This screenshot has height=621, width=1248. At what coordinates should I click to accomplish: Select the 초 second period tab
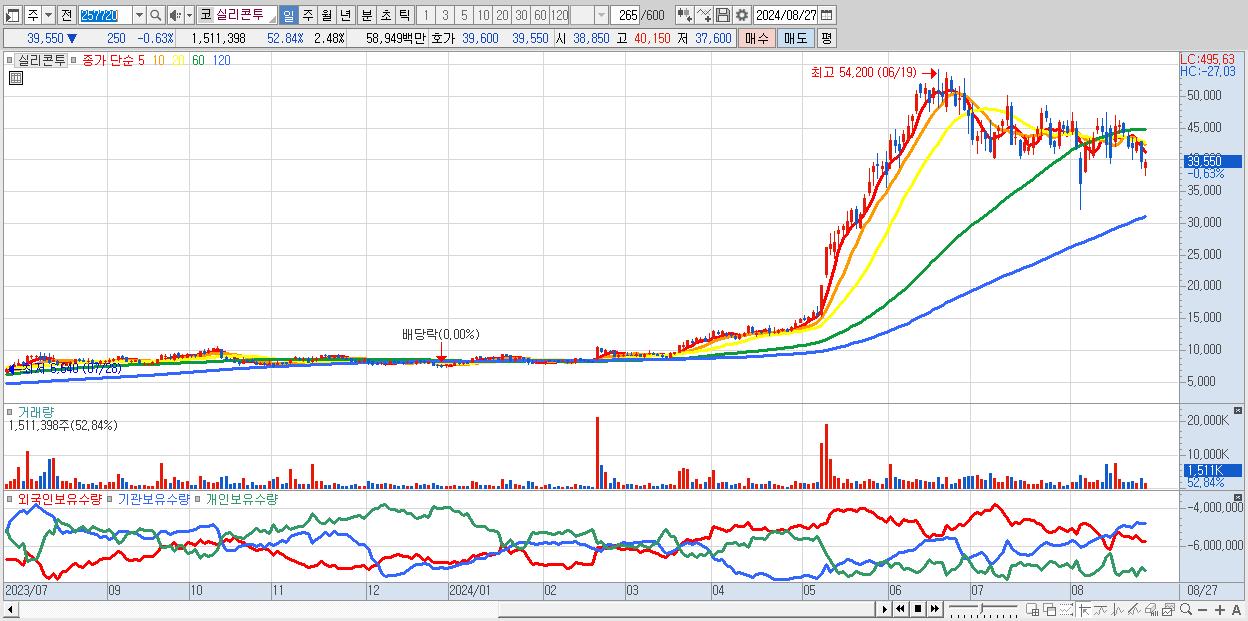385,15
